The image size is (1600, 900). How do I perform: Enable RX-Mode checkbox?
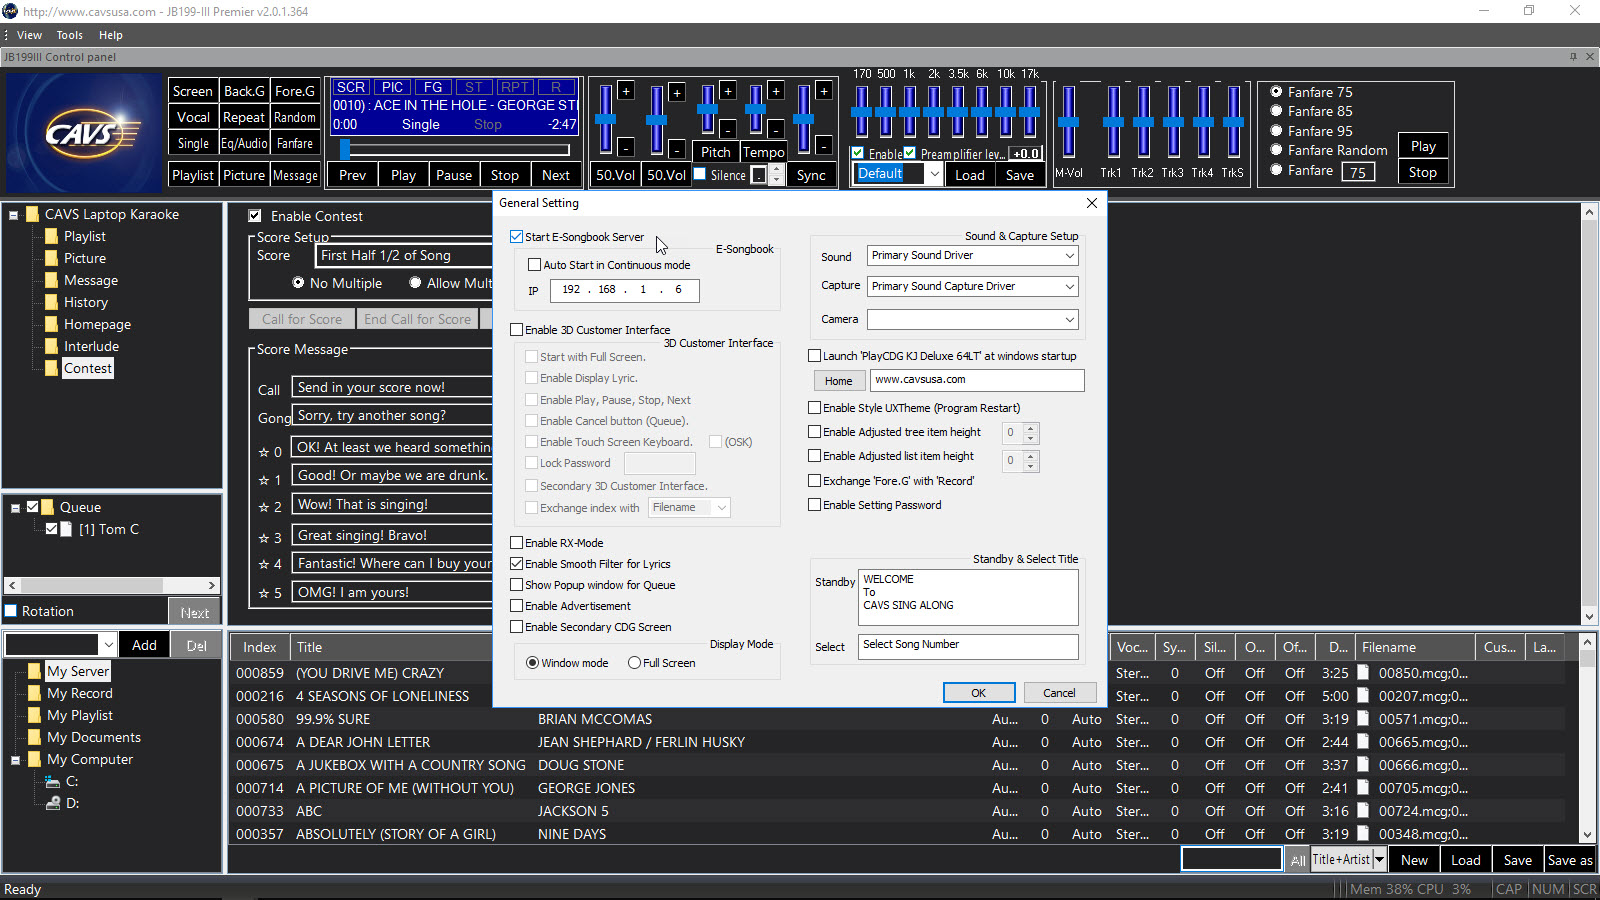517,543
